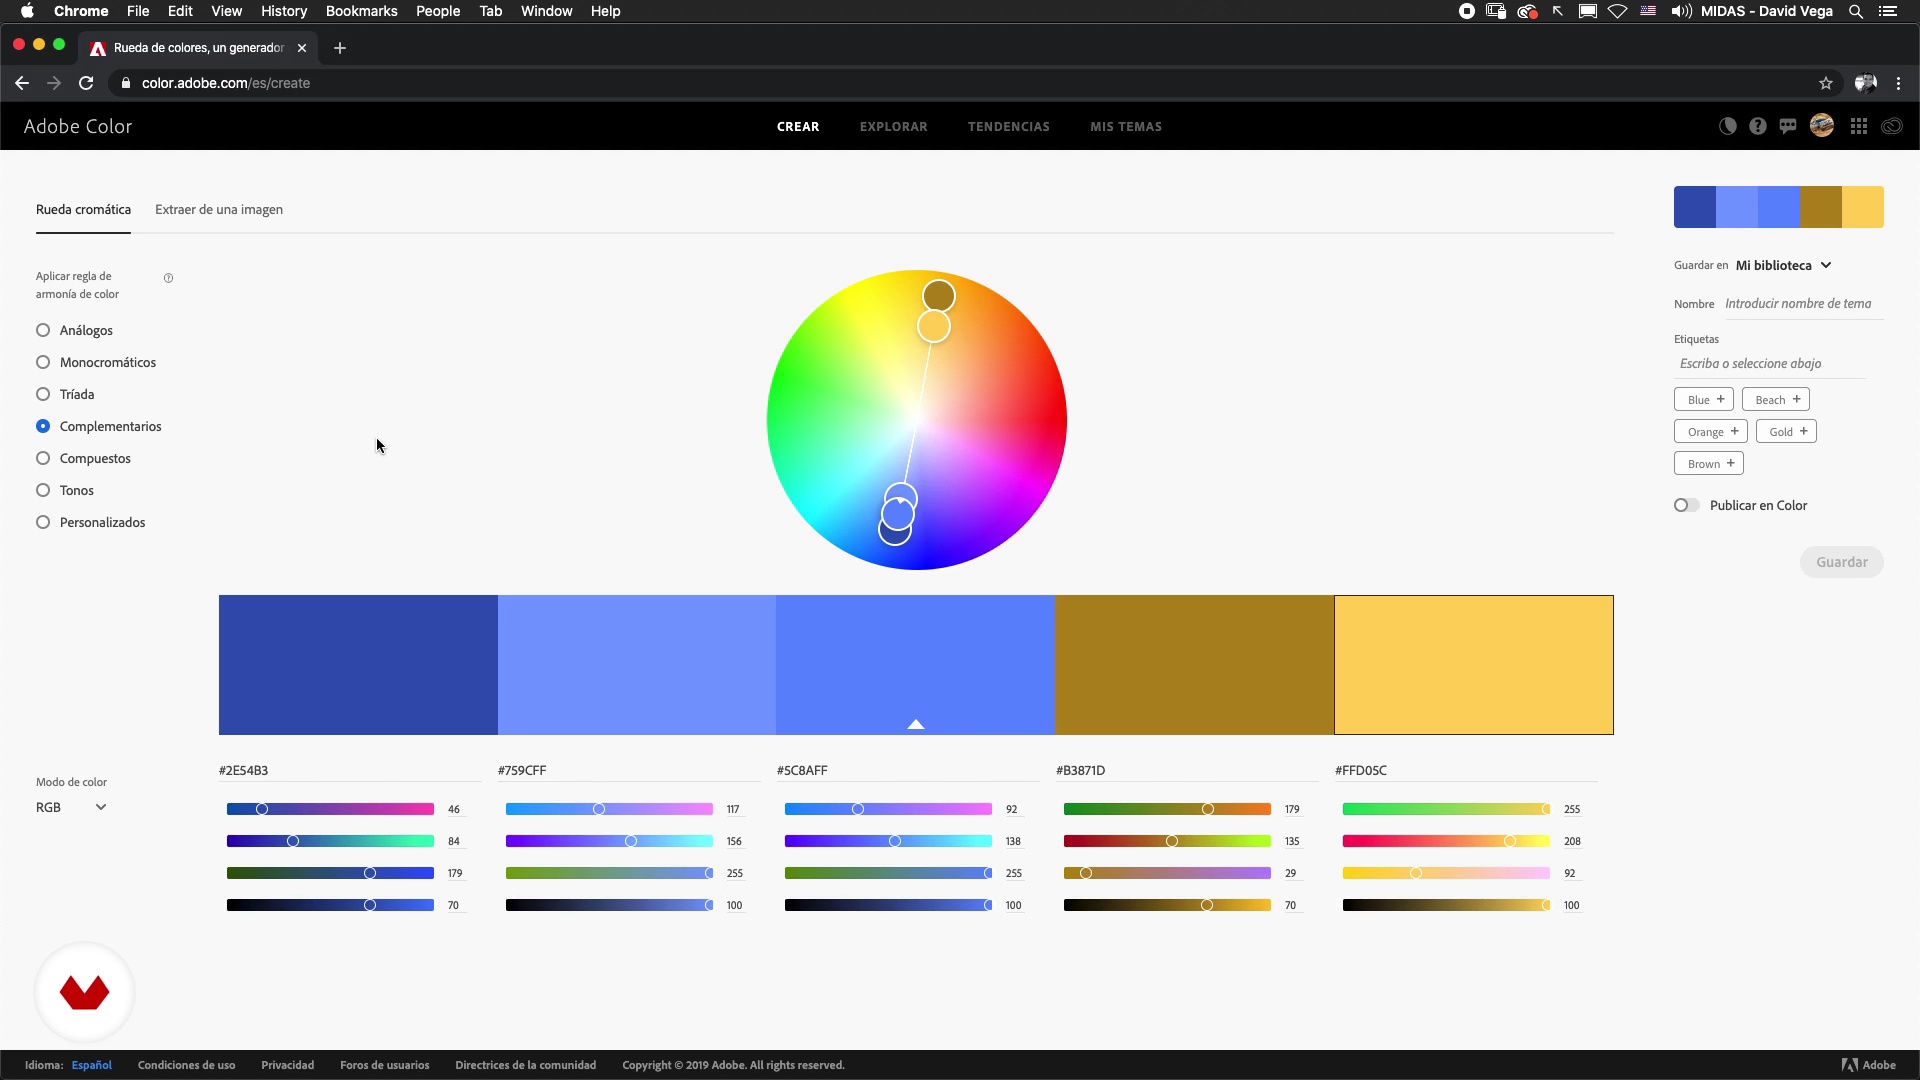Open the Creative Cloud icon in header
This screenshot has width=1920, height=1080.
pos(1892,126)
